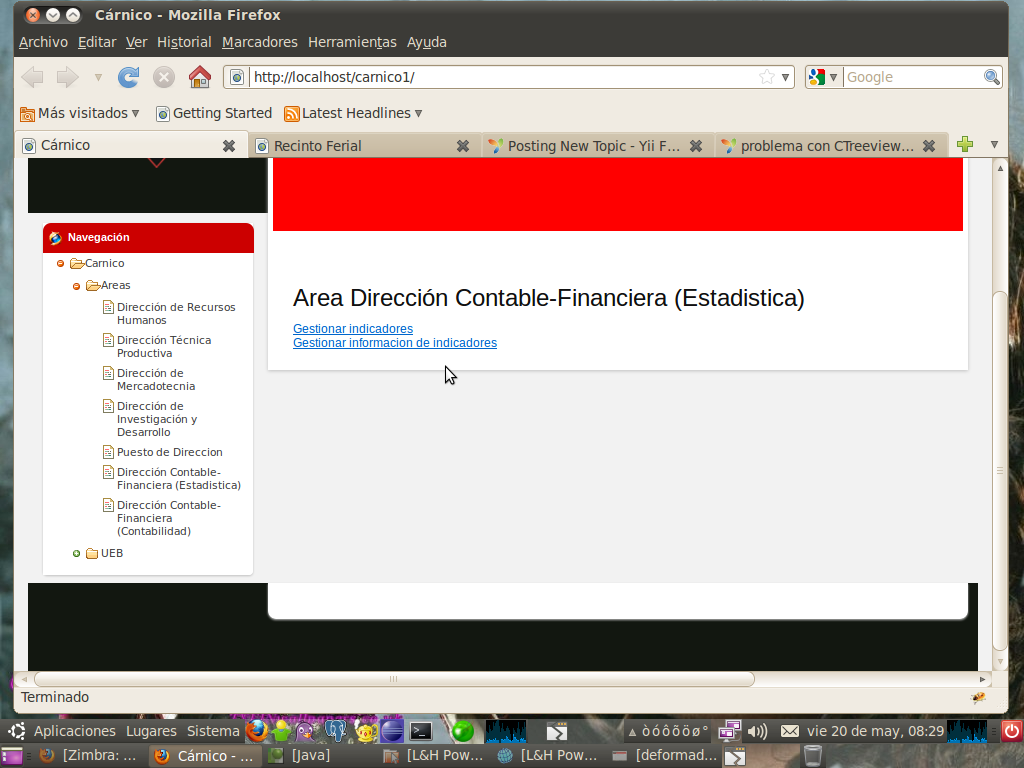Open the volume control in the panel
The width and height of the screenshot is (1024, 768).
pyautogui.click(x=757, y=731)
